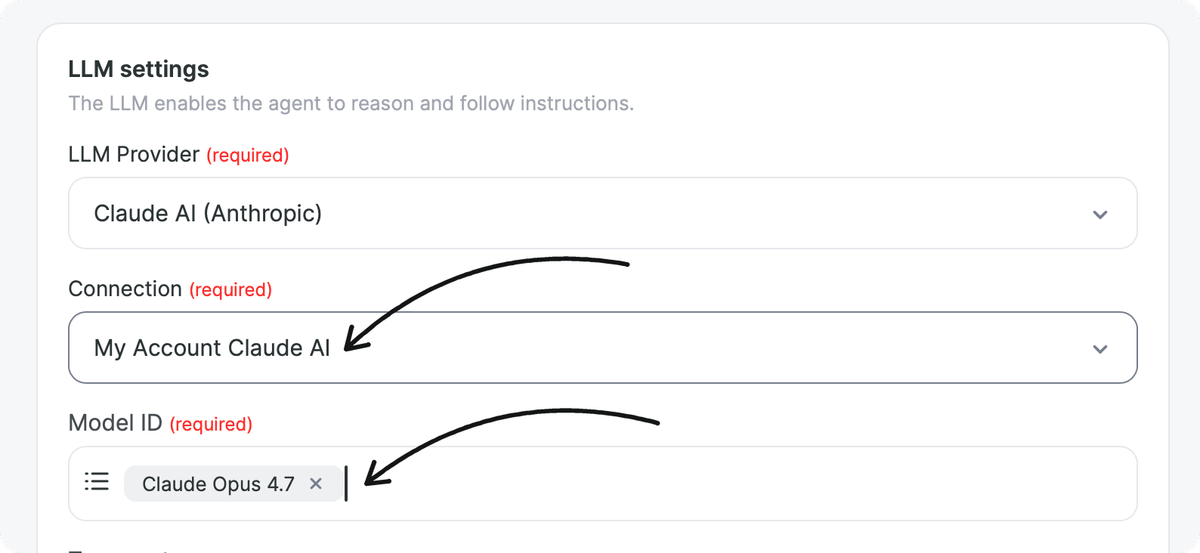Click the LLM description text below heading
This screenshot has width=1200, height=553.
[x=351, y=103]
